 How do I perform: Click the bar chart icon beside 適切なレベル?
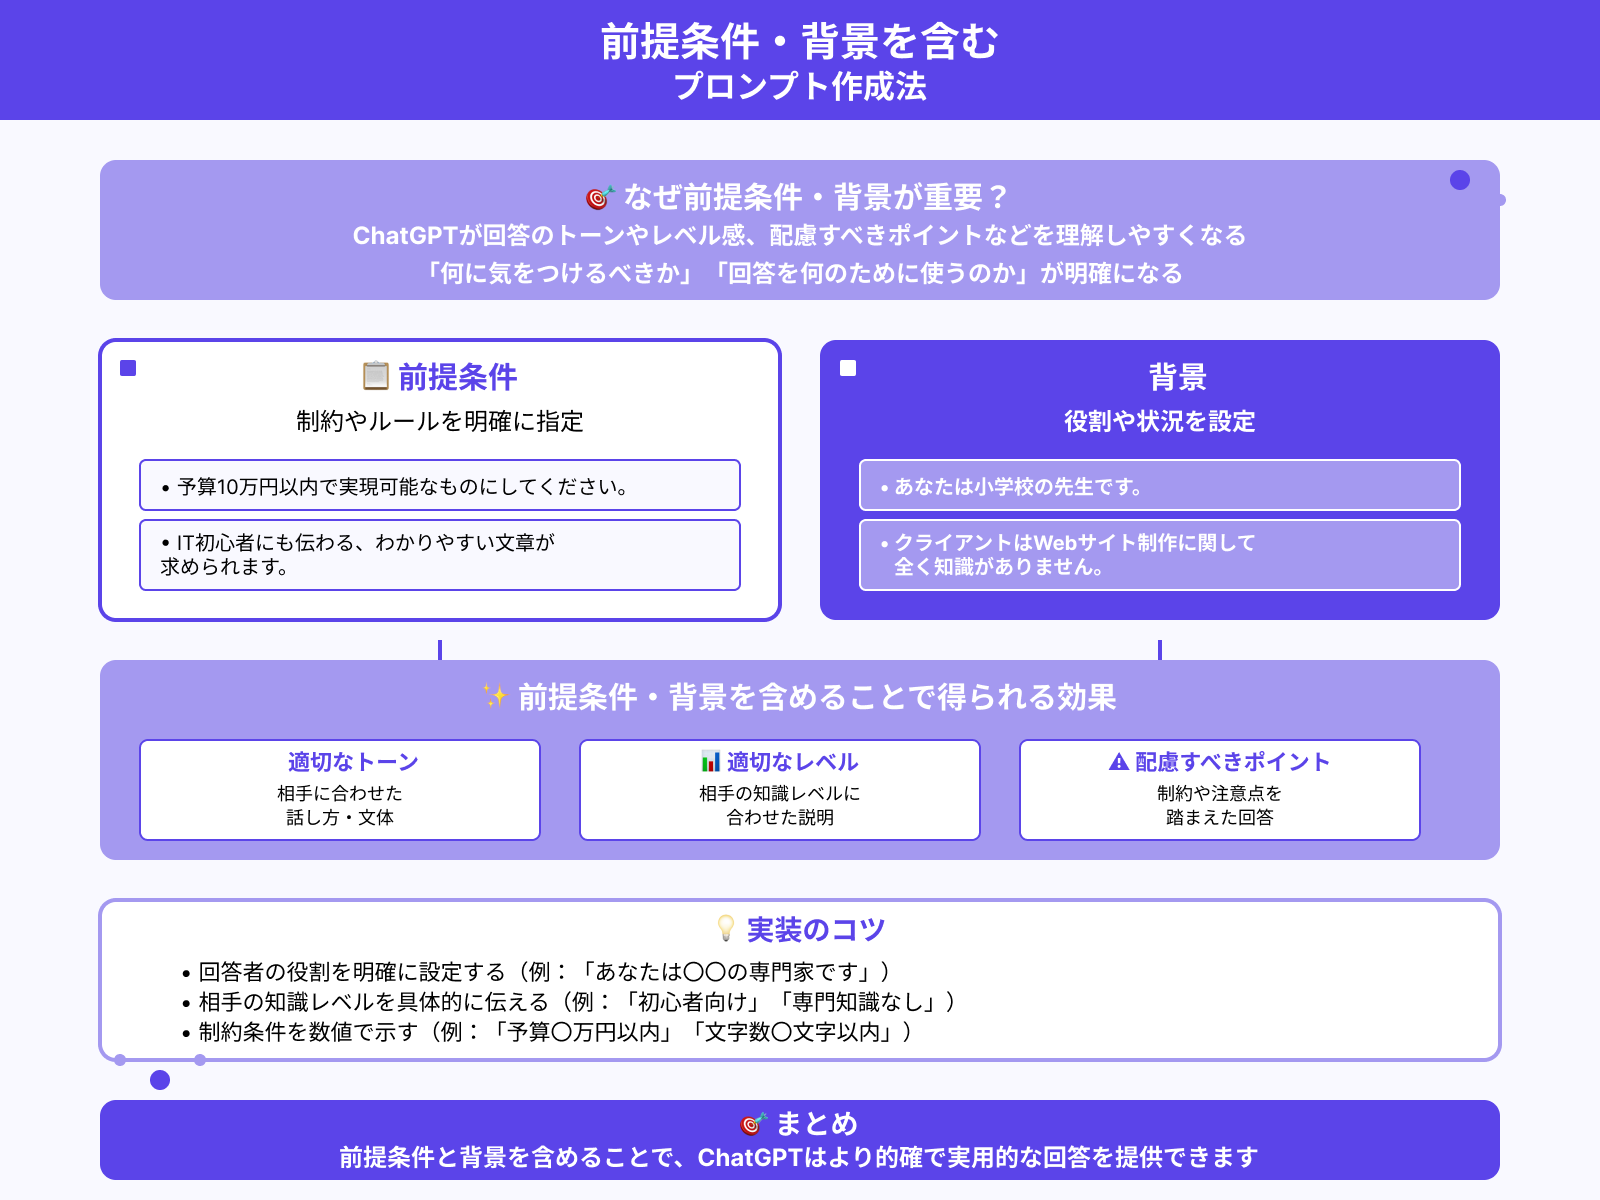(709, 761)
